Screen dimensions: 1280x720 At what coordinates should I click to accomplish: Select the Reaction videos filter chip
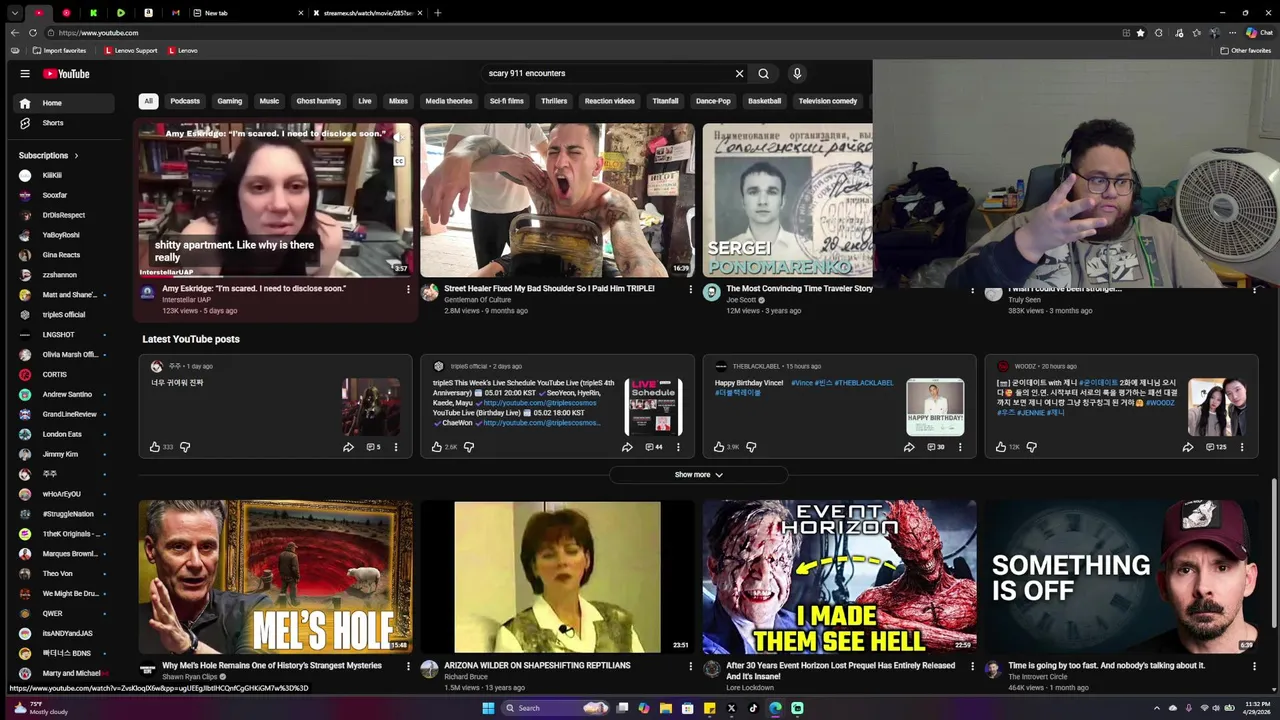[610, 101]
